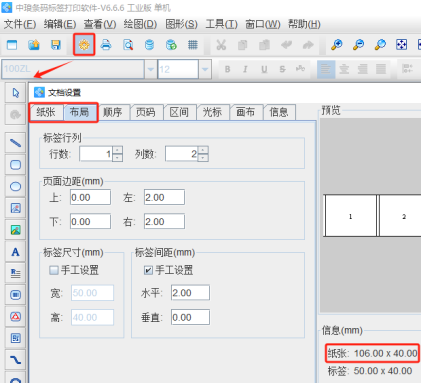421x384 pixels.
Task: Decrease the column count stepper
Action: tap(203, 158)
